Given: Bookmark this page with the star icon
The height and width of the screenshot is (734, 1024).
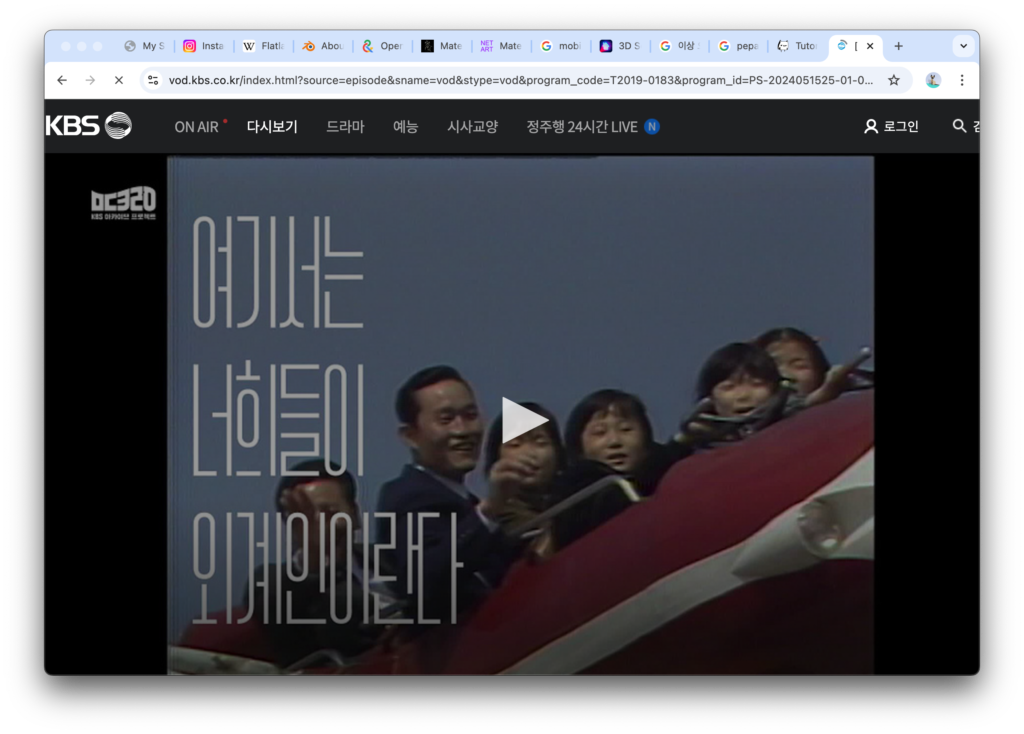Looking at the screenshot, I should coord(894,80).
